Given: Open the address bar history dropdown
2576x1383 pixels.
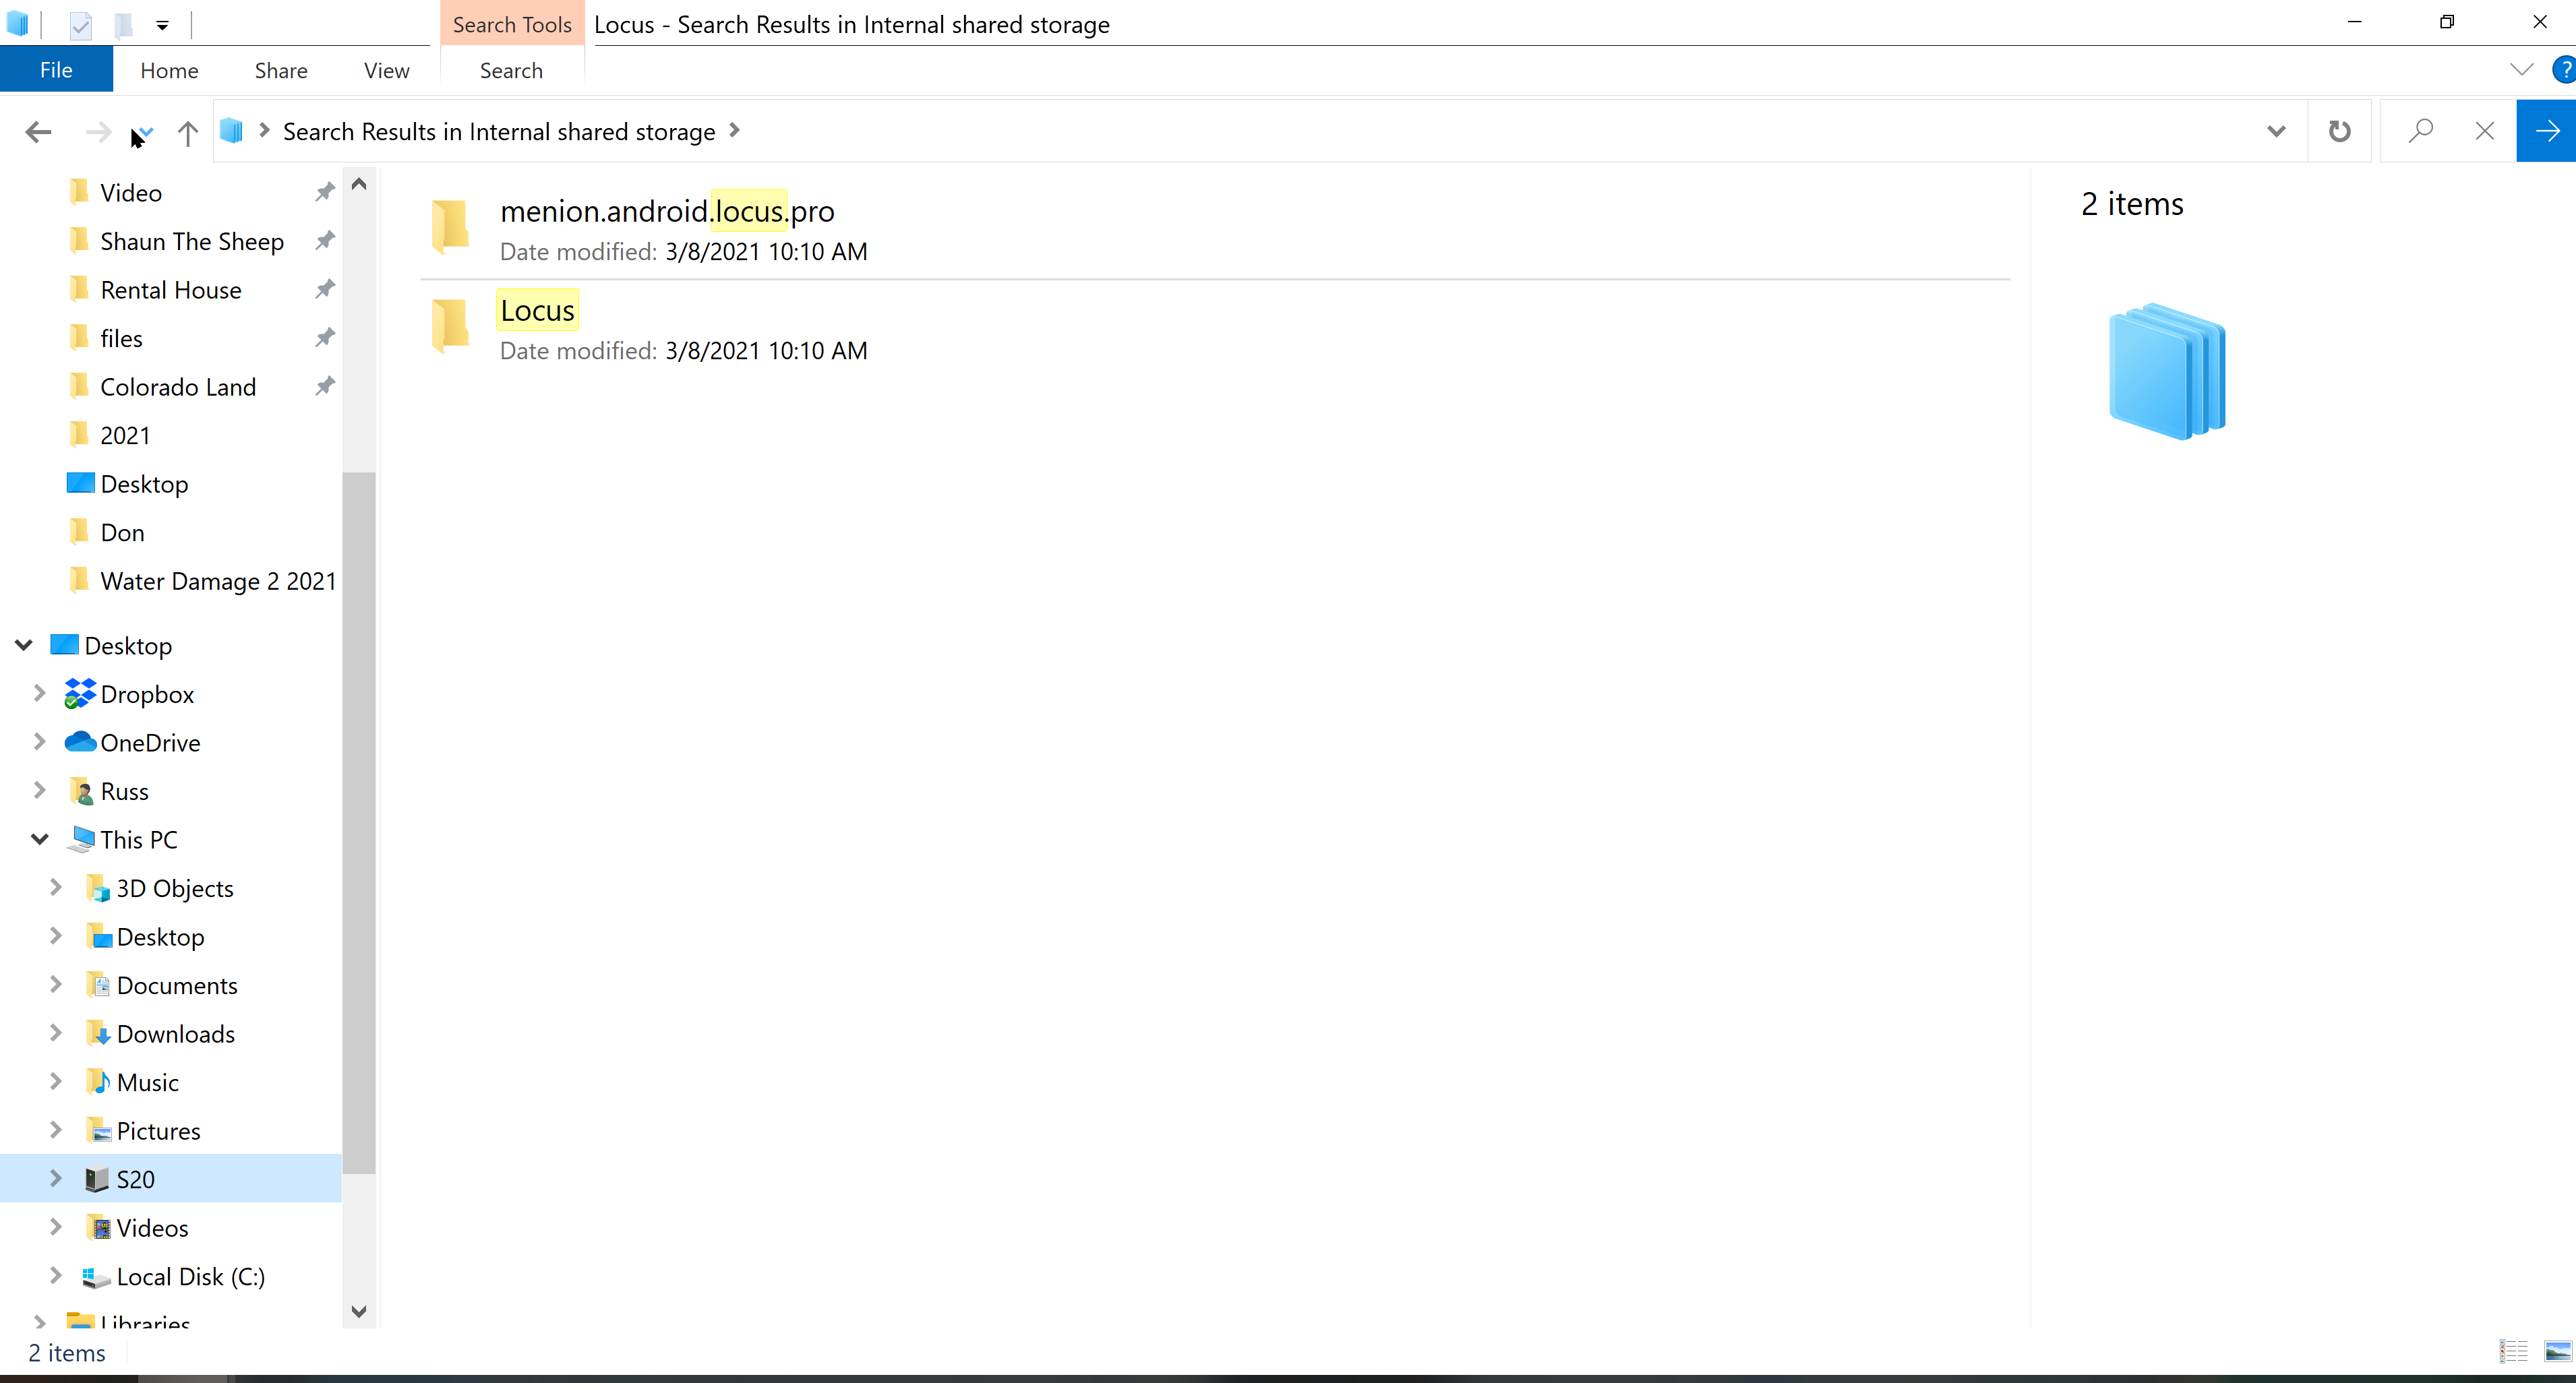Looking at the screenshot, I should click(x=2276, y=131).
